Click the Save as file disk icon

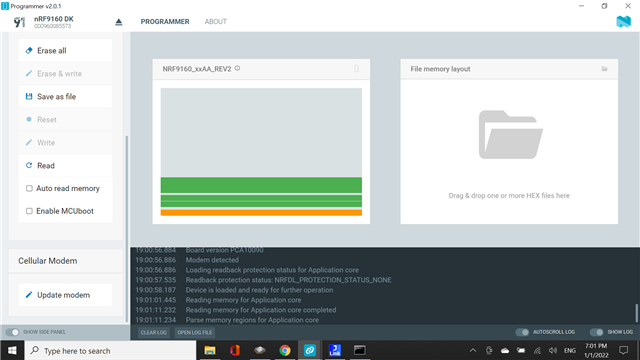pyautogui.click(x=29, y=97)
